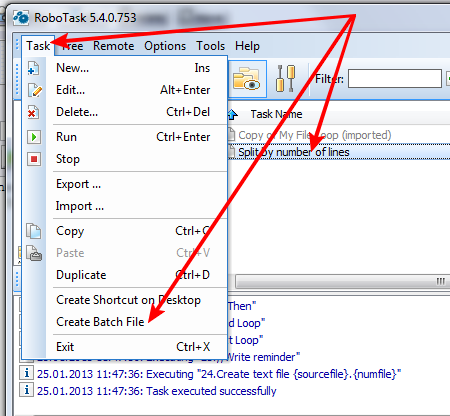
Task: Open the Remote menu
Action: pyautogui.click(x=114, y=46)
